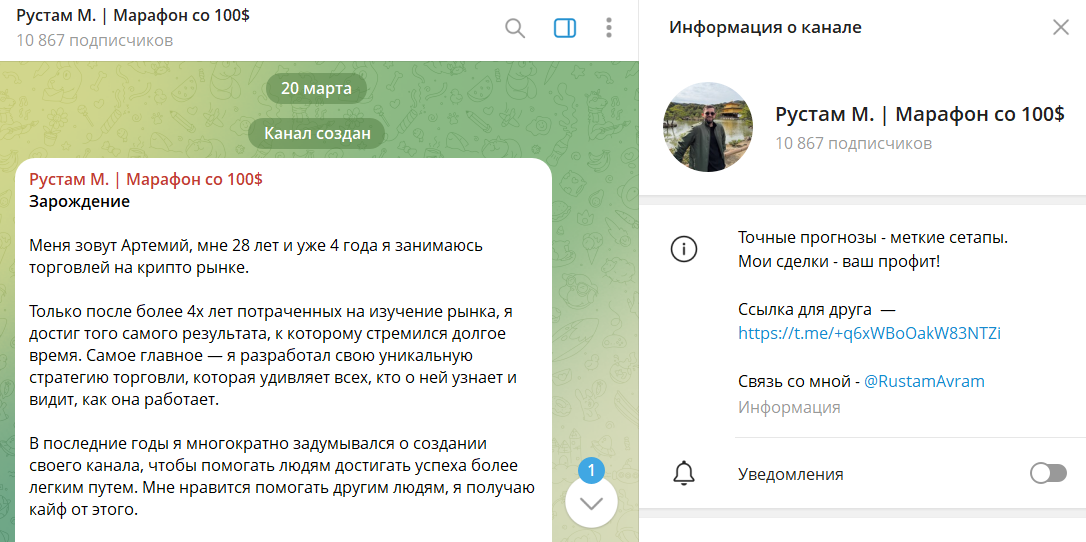This screenshot has width=1086, height=542.
Task: Click the circled info icon
Action: (x=683, y=249)
